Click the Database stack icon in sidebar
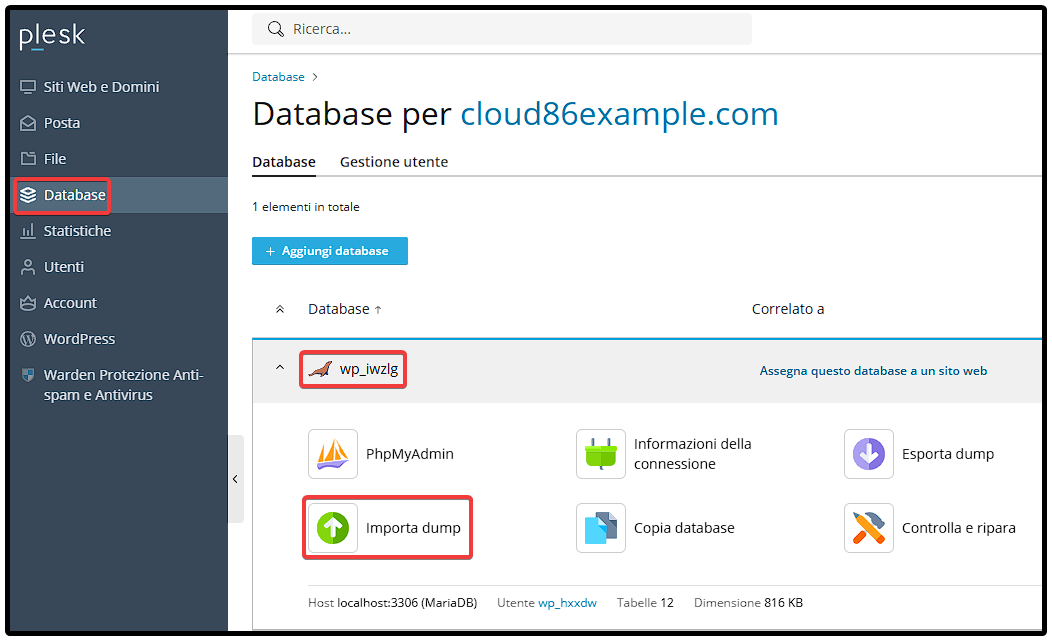This screenshot has height=641, width=1052. coord(28,195)
